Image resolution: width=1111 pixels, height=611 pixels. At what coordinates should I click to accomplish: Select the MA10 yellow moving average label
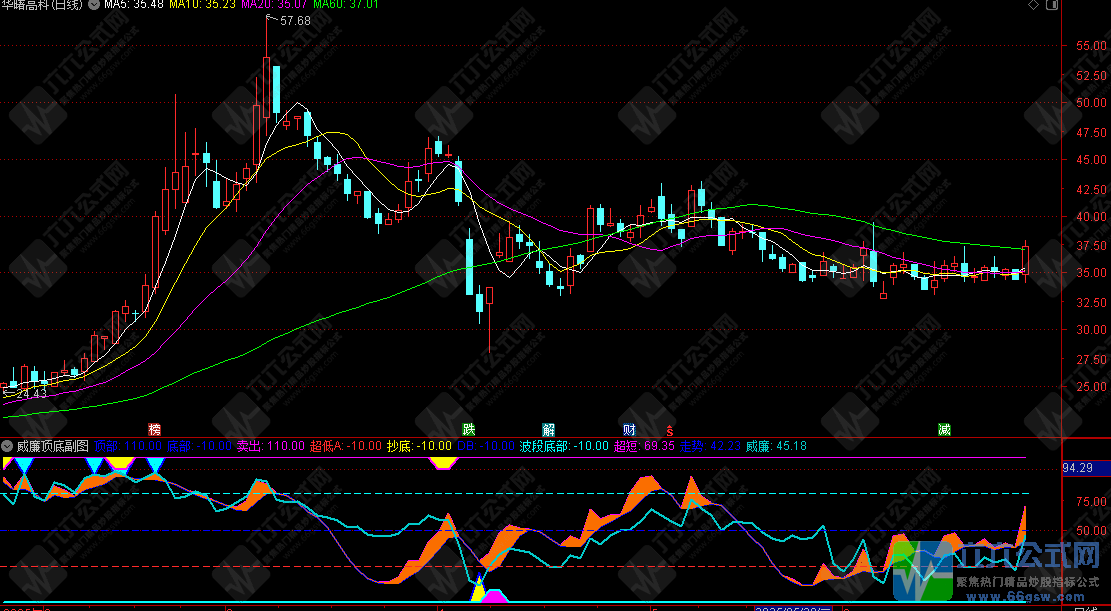tap(202, 6)
